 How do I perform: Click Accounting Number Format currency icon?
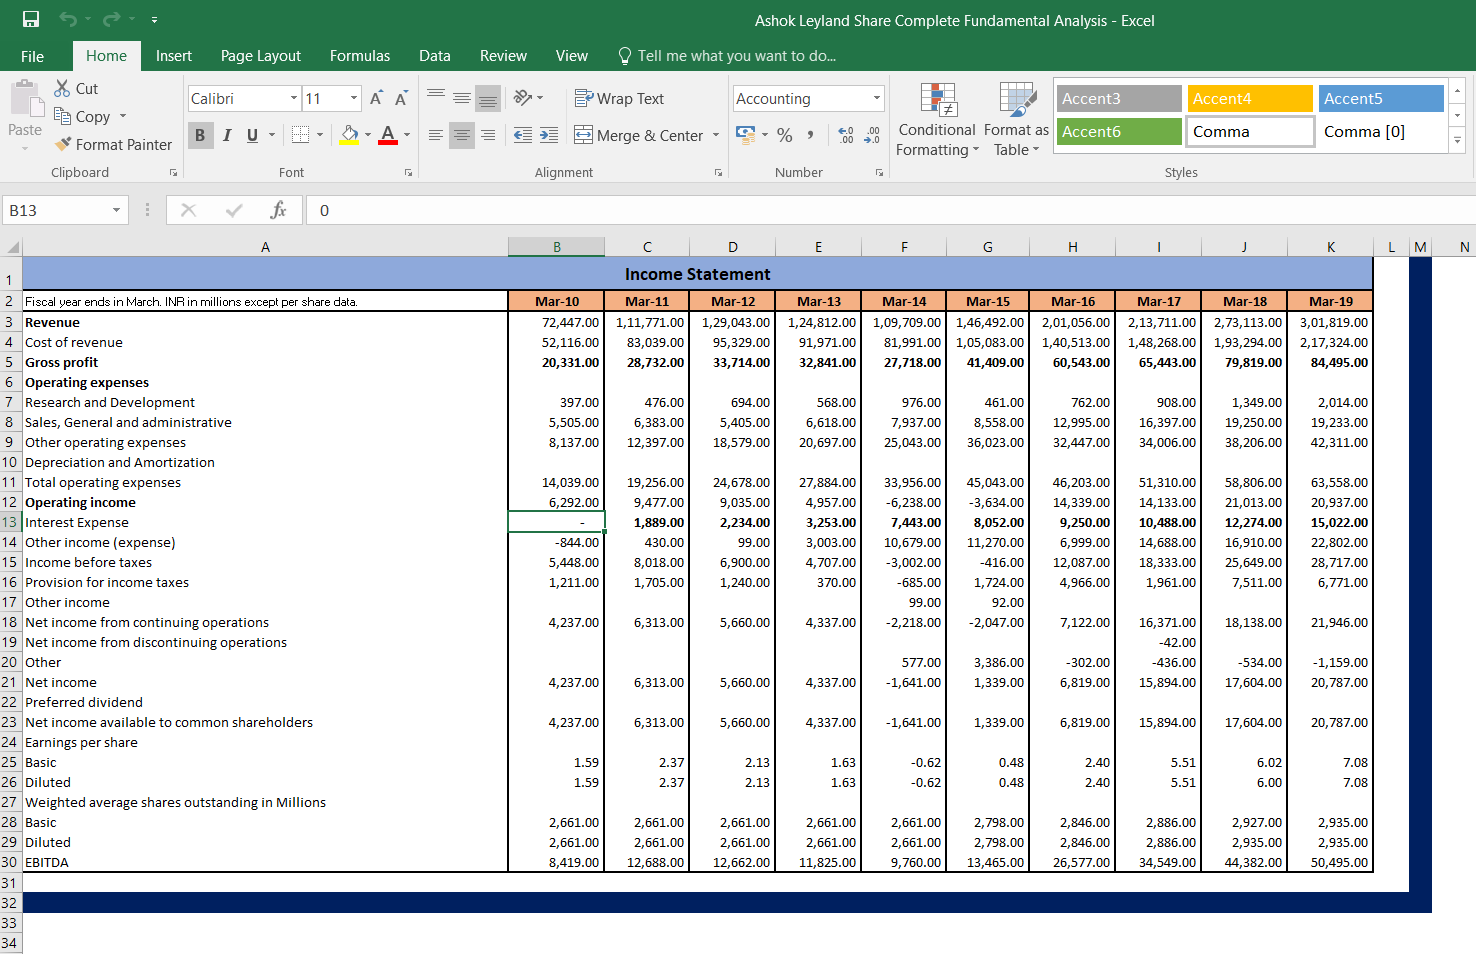(x=746, y=135)
